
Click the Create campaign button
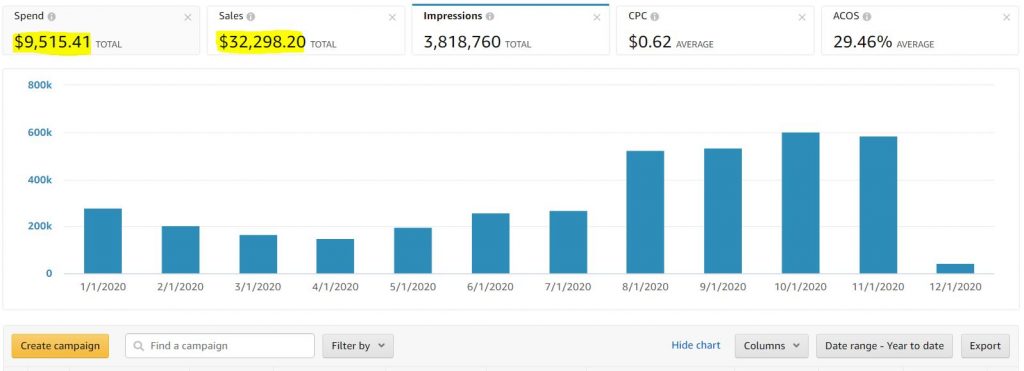tap(60, 346)
